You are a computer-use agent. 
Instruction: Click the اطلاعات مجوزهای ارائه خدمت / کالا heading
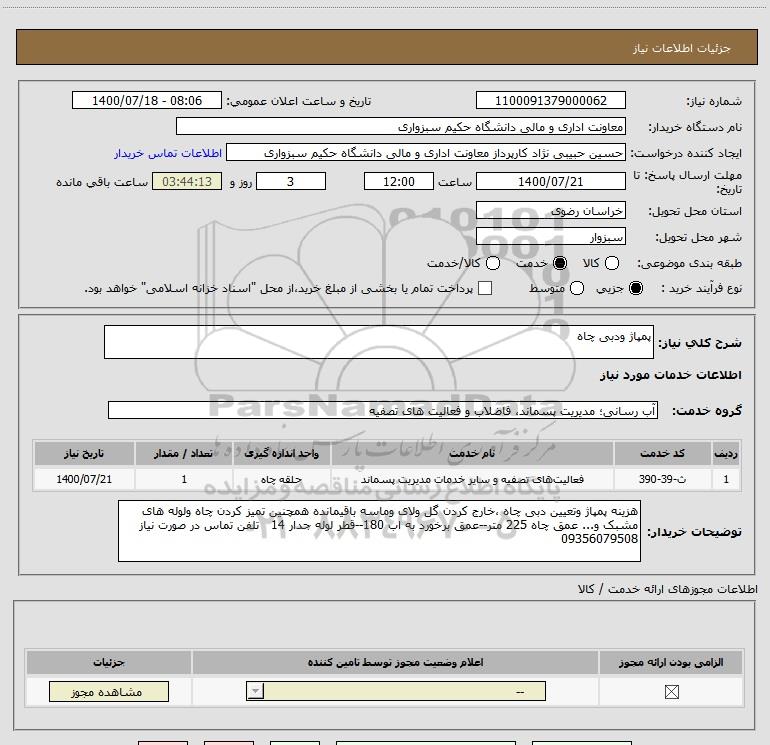(667, 589)
